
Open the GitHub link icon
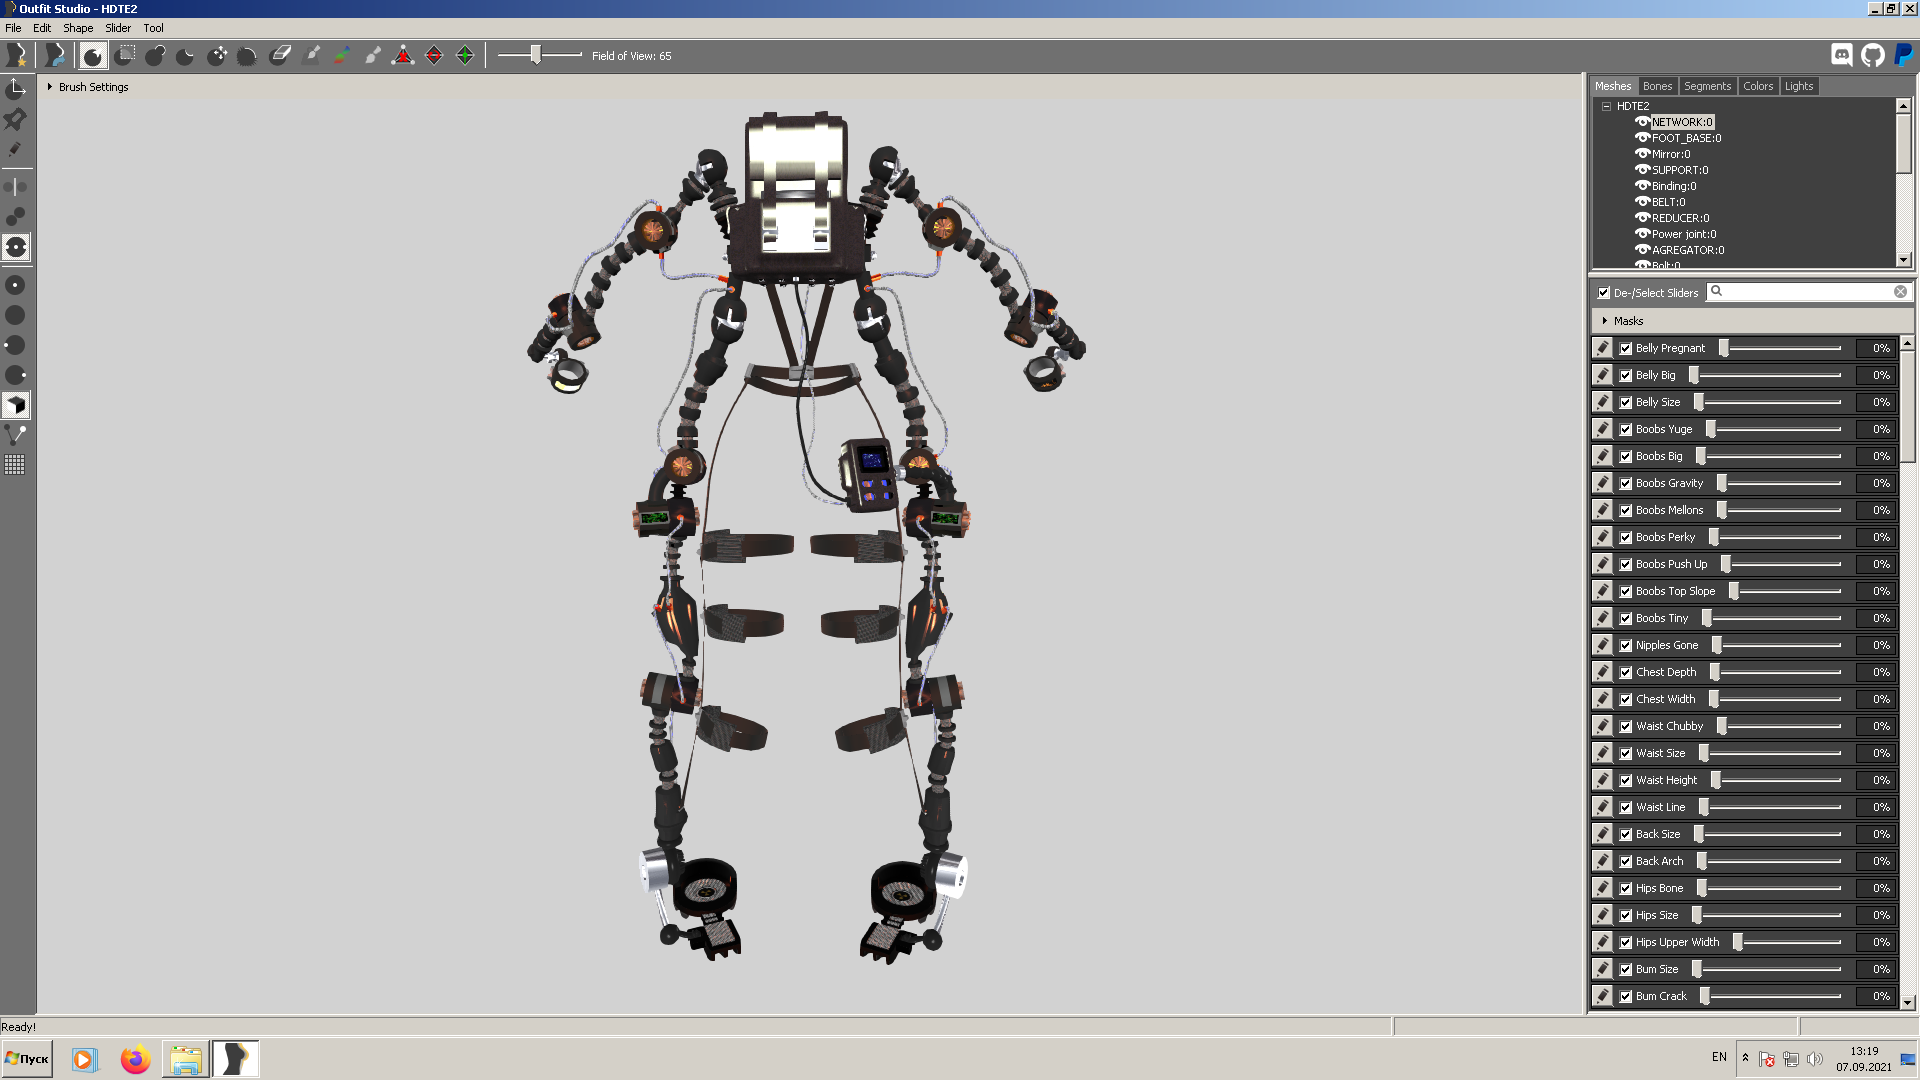1873,56
